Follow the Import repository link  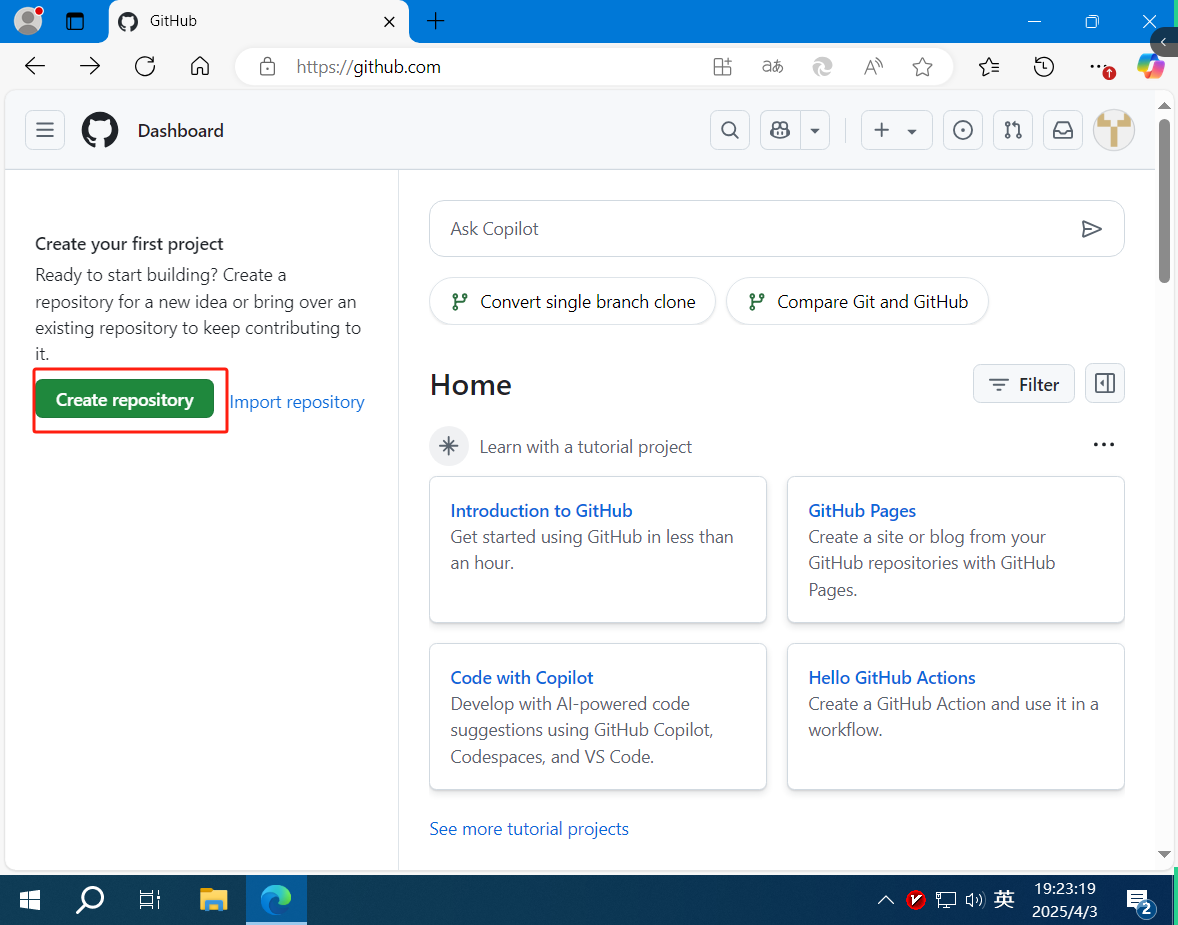point(297,402)
